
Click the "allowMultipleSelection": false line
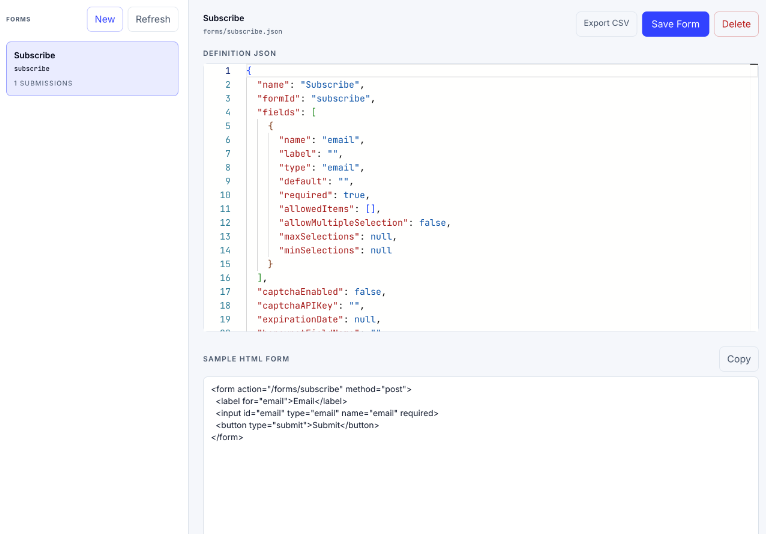(x=364, y=223)
